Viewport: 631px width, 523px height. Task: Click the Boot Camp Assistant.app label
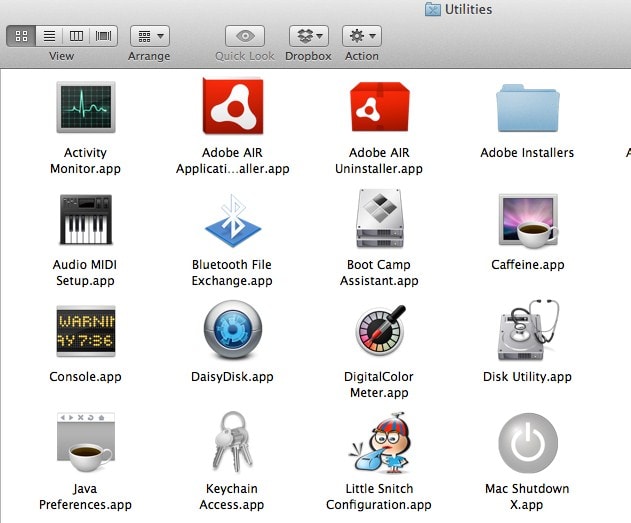(x=379, y=272)
